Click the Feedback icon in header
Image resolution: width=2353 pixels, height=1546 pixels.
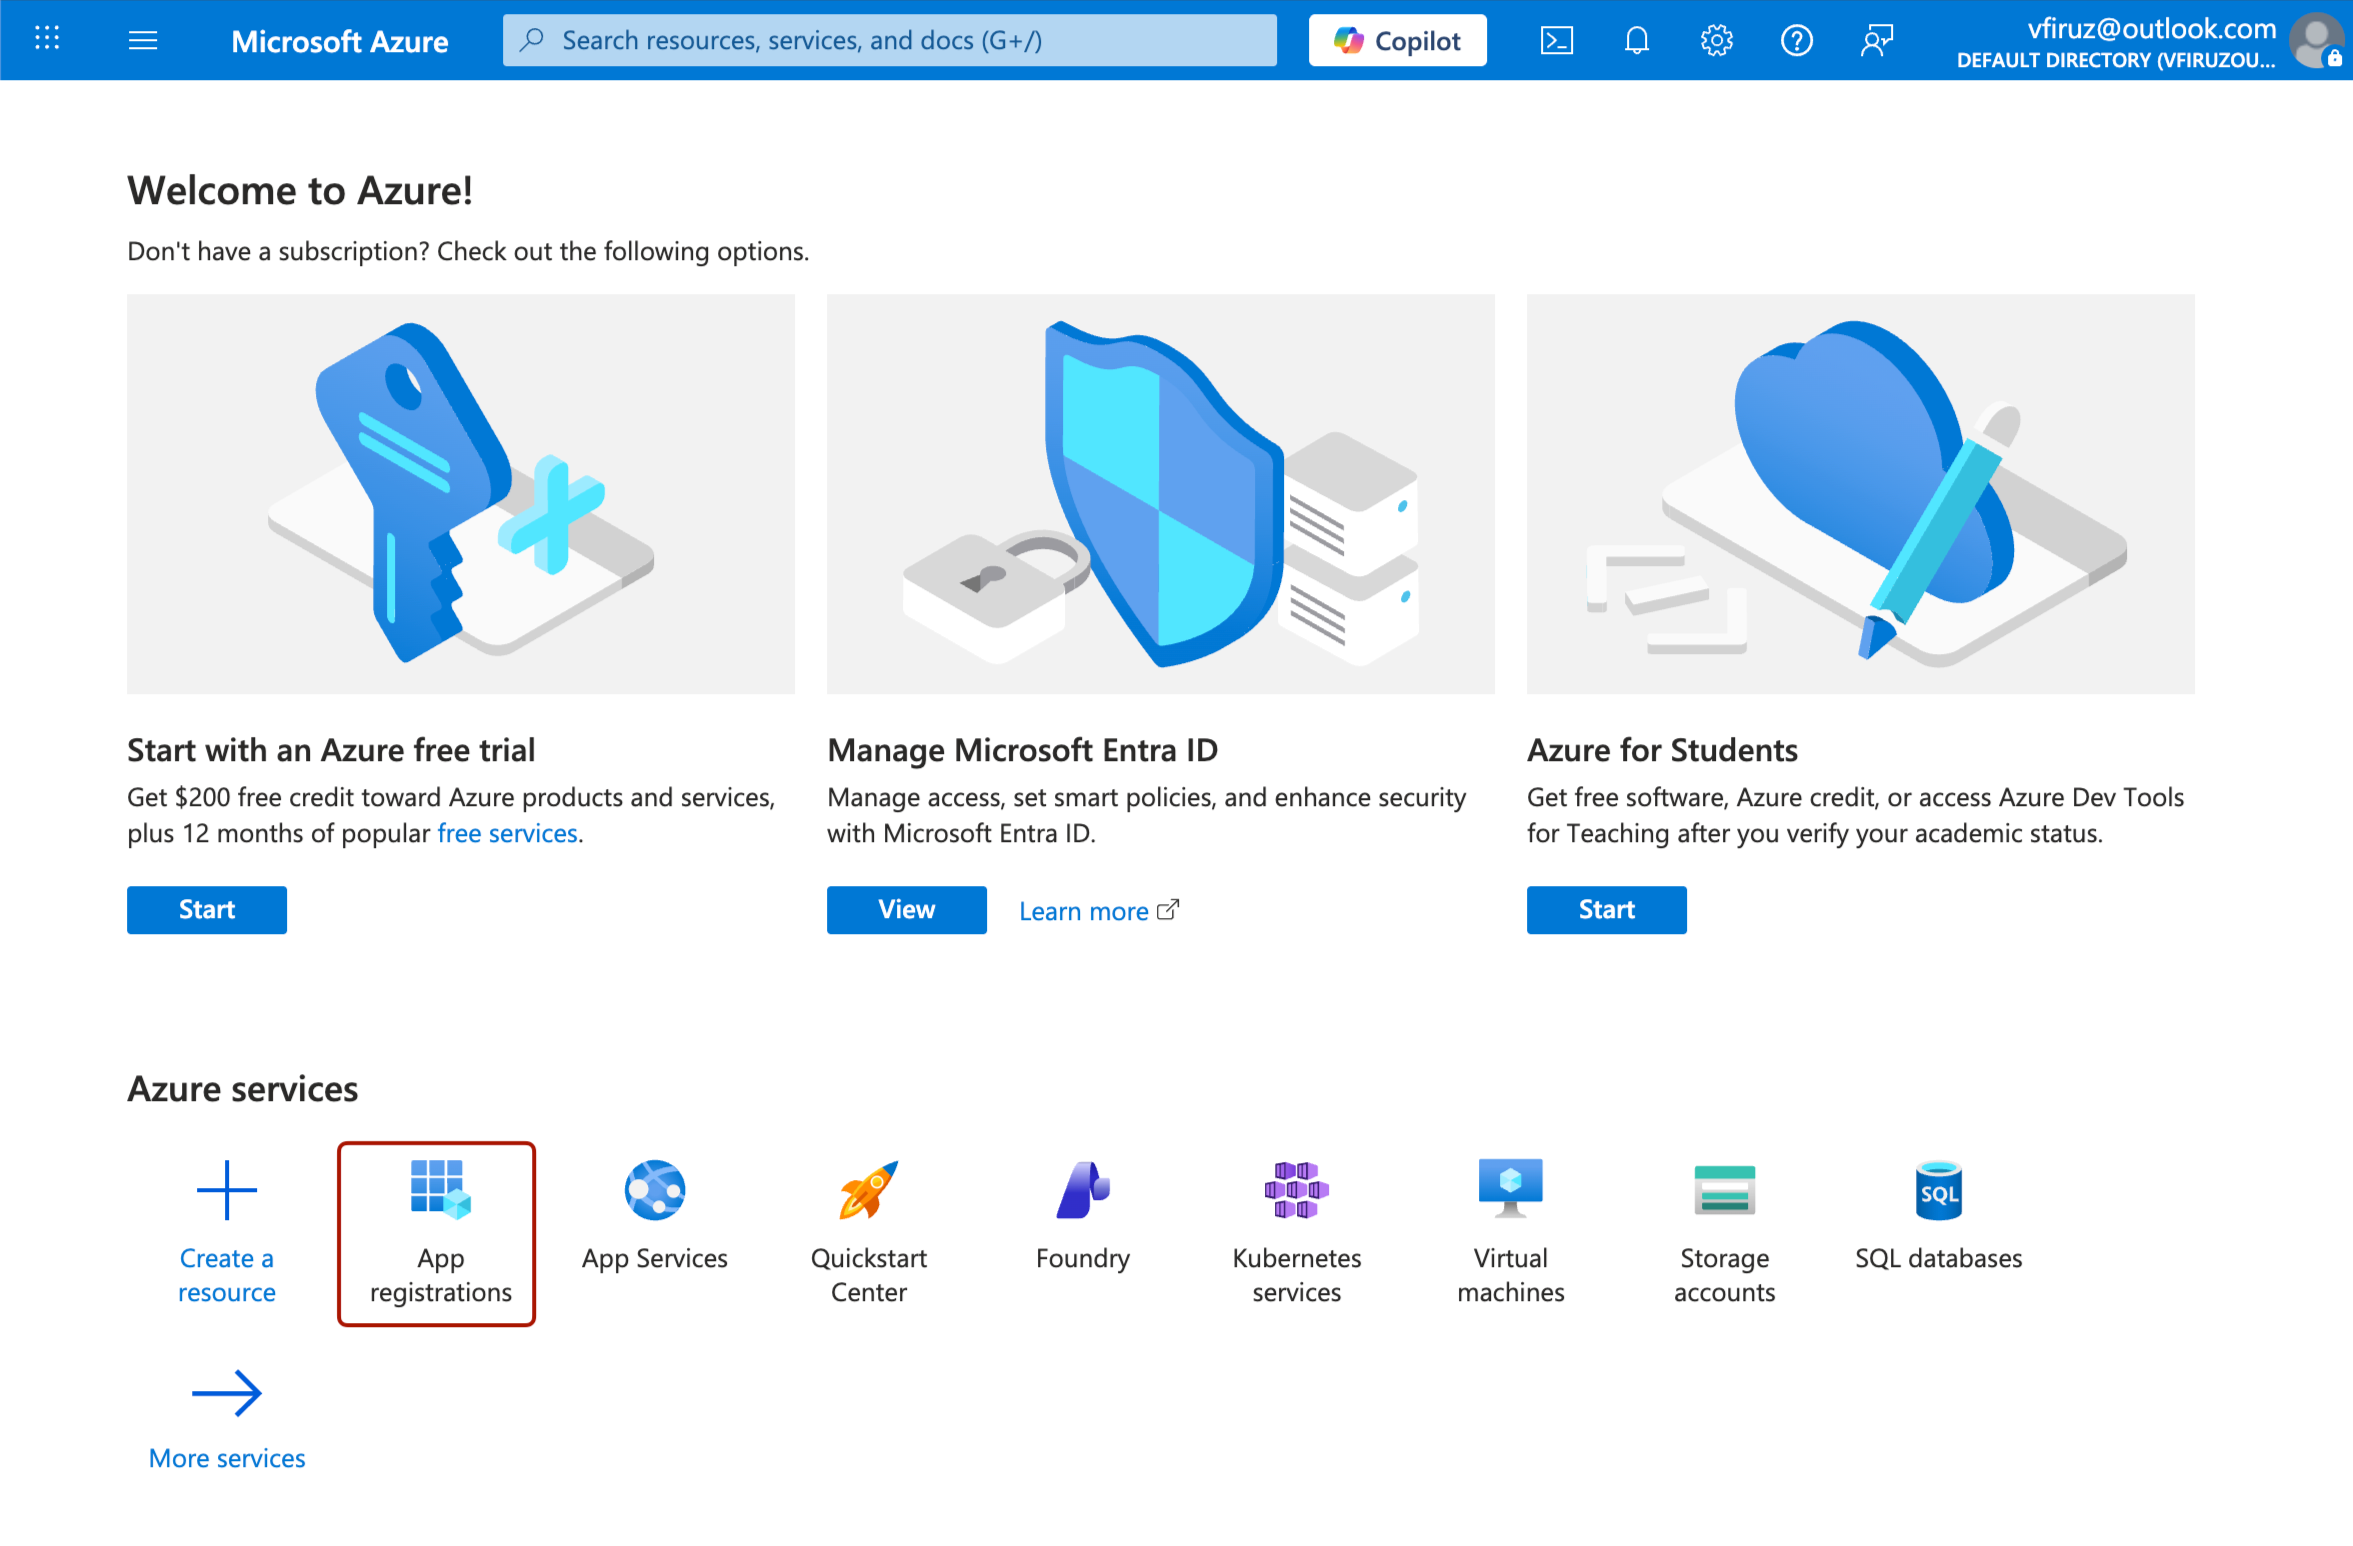pos(1876,41)
